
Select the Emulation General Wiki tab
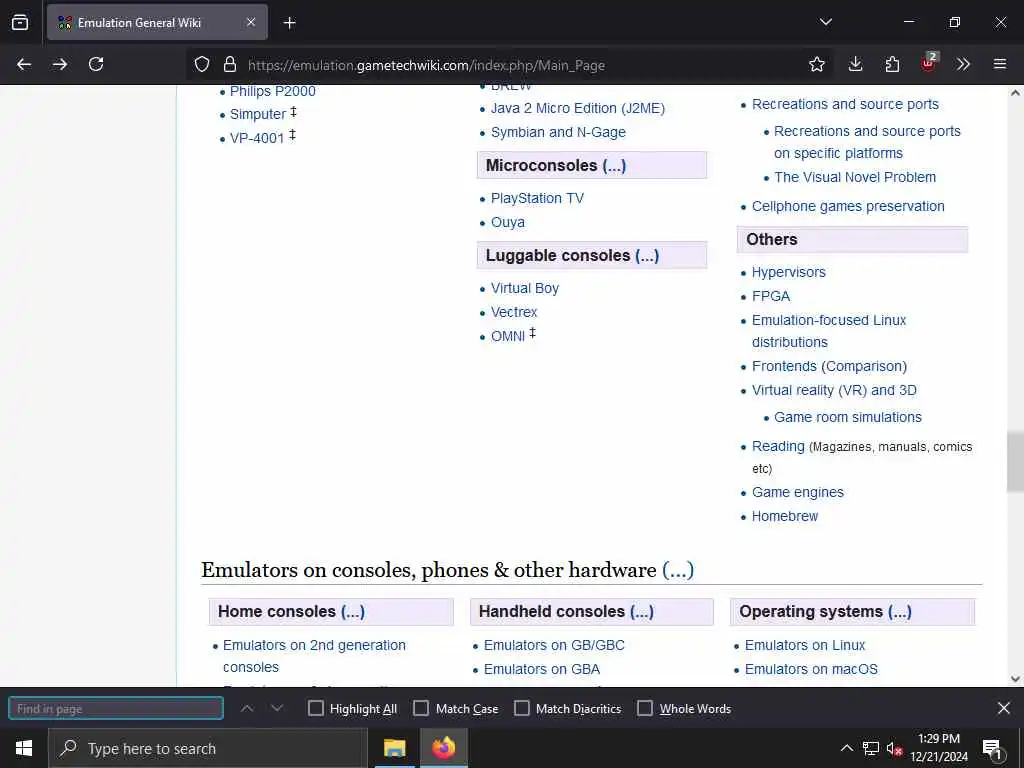157,22
